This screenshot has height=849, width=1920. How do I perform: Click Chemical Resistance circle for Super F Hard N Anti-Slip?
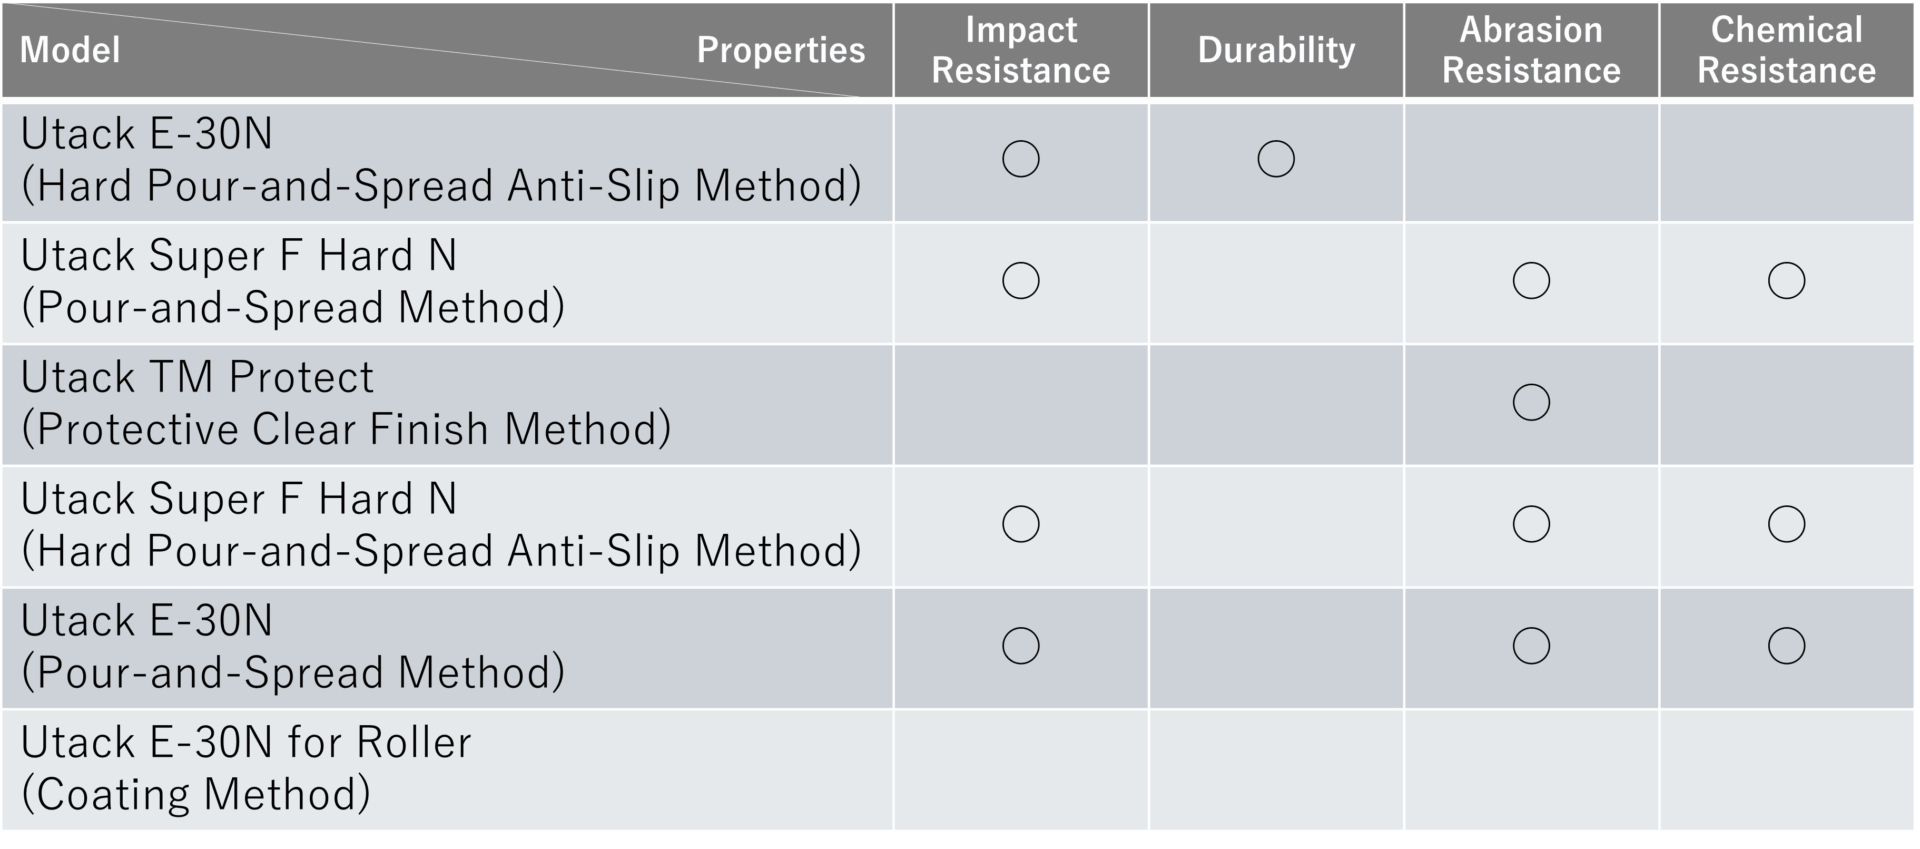point(1786,524)
